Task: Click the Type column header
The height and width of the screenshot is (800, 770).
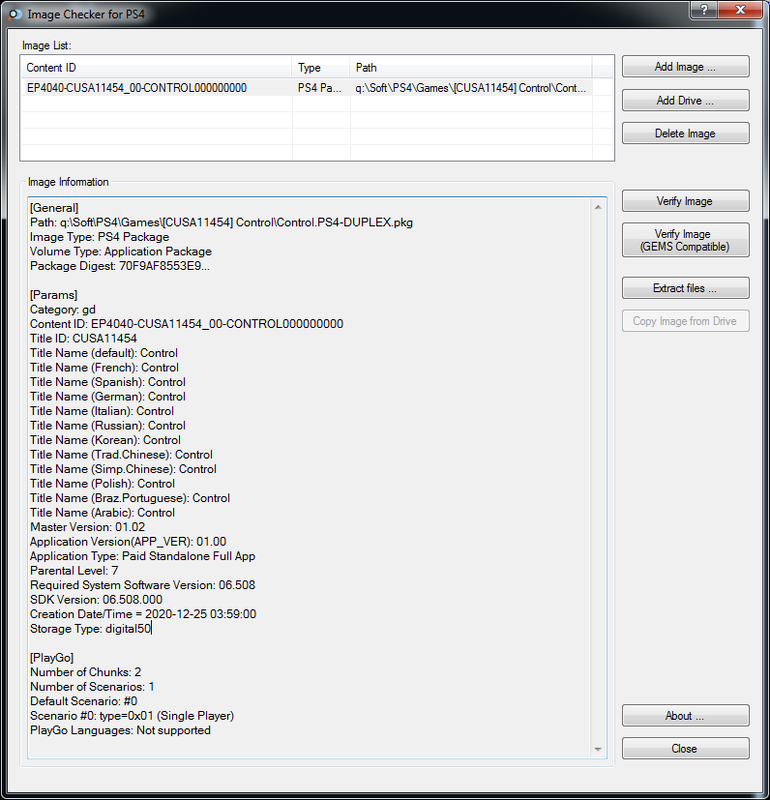Action: [321, 67]
